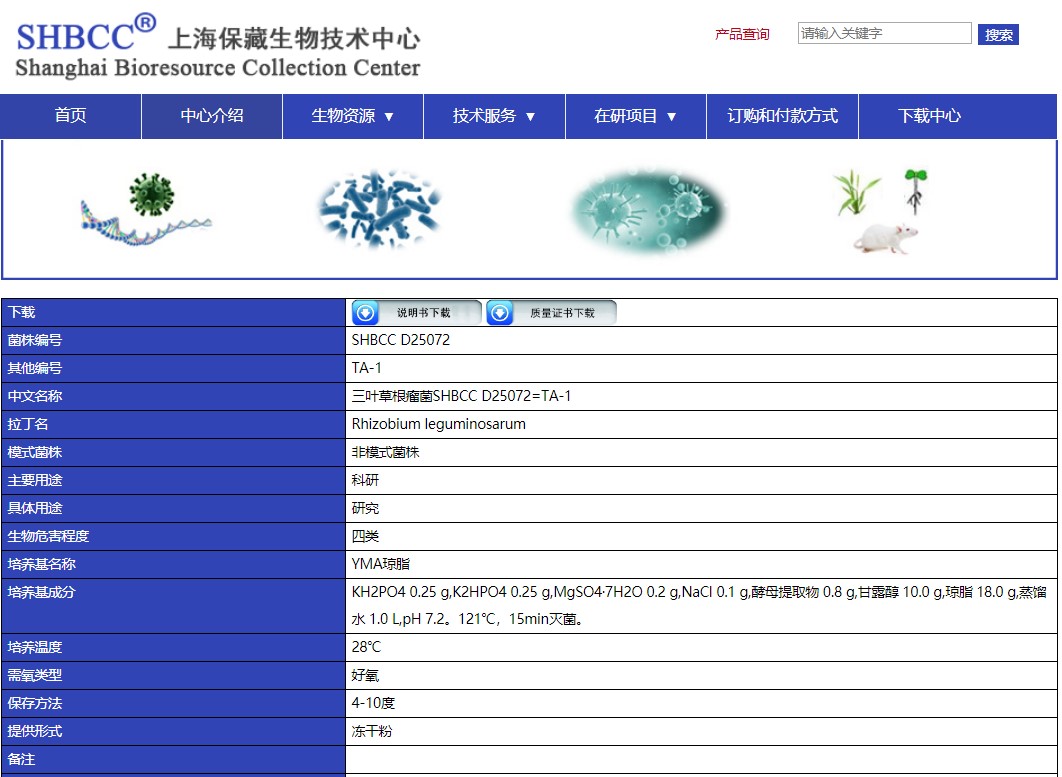This screenshot has width=1062, height=777.
Task: Open the 订购和付款方式 menu item
Action: click(782, 116)
